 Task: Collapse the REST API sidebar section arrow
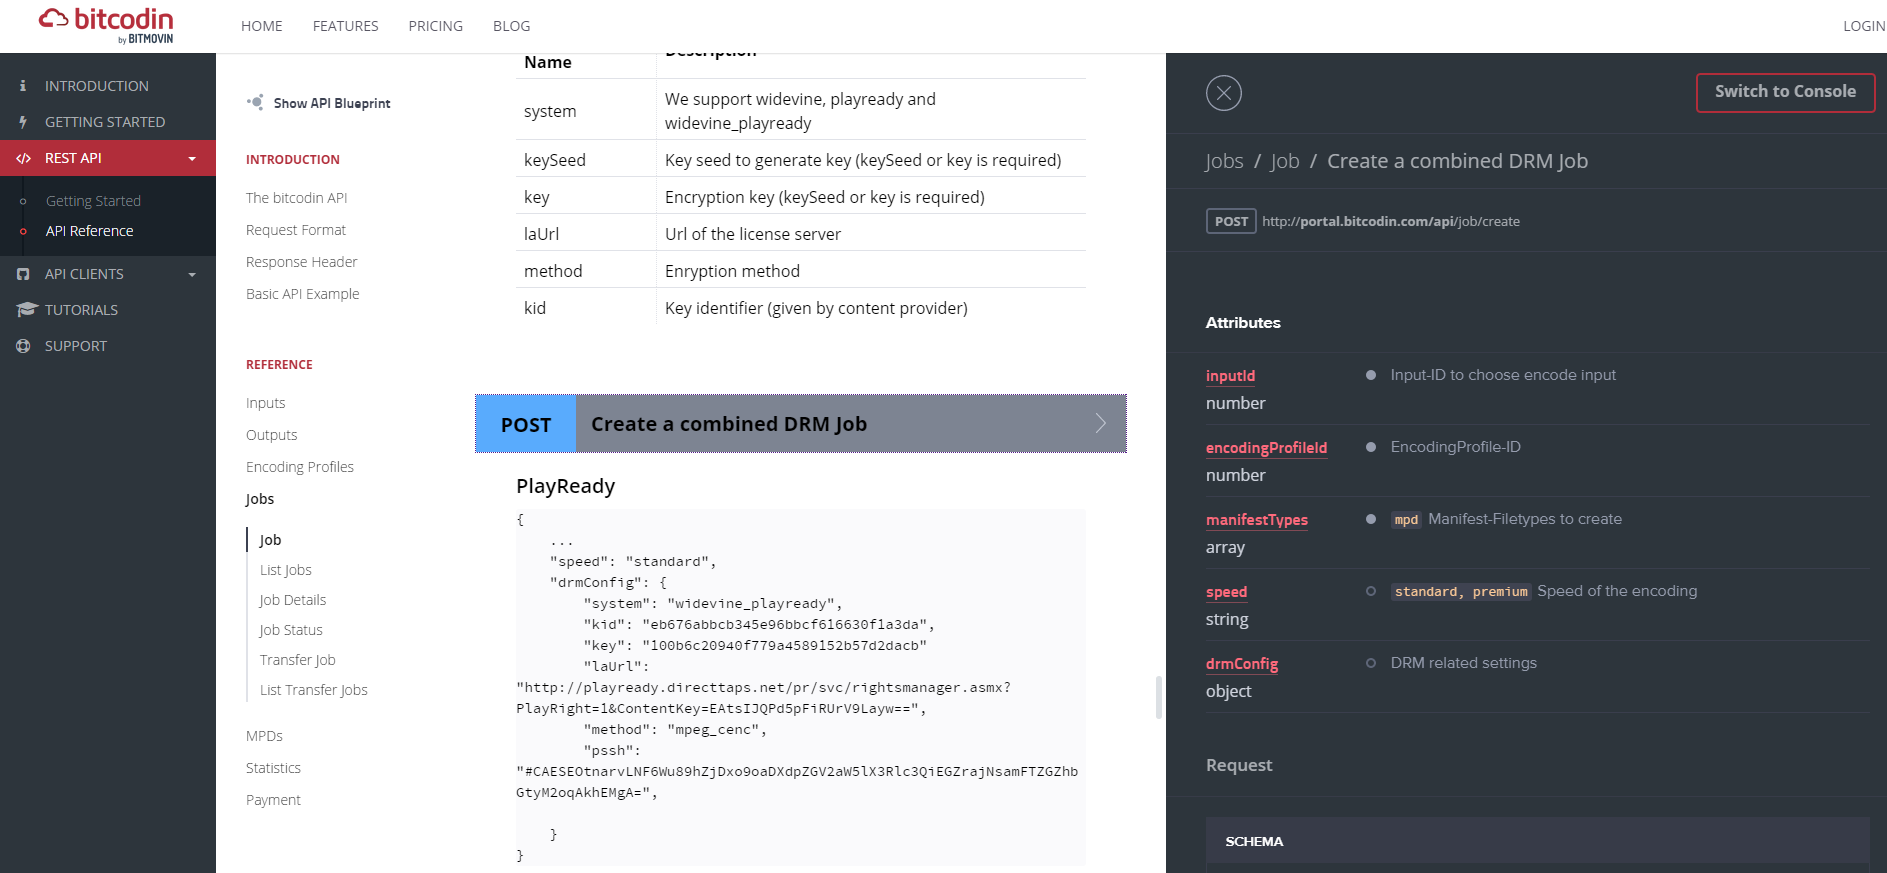(192, 159)
